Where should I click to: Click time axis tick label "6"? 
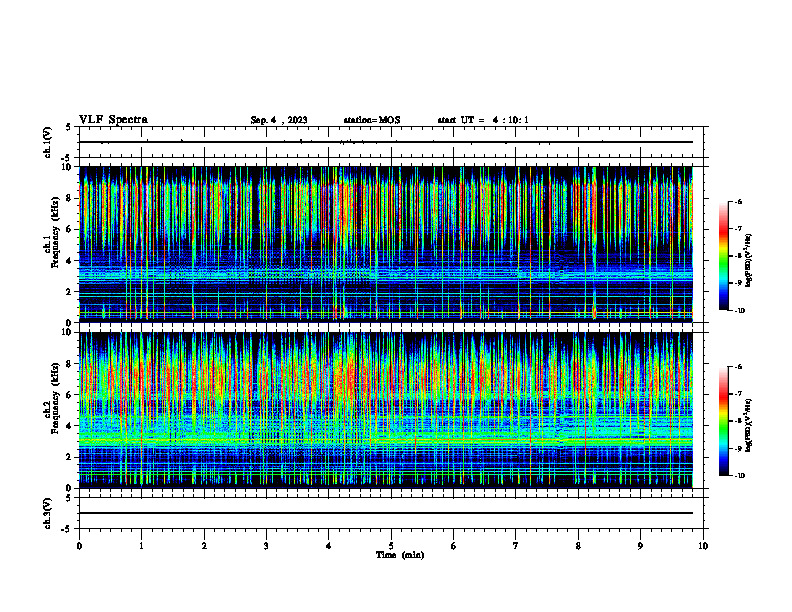click(454, 546)
